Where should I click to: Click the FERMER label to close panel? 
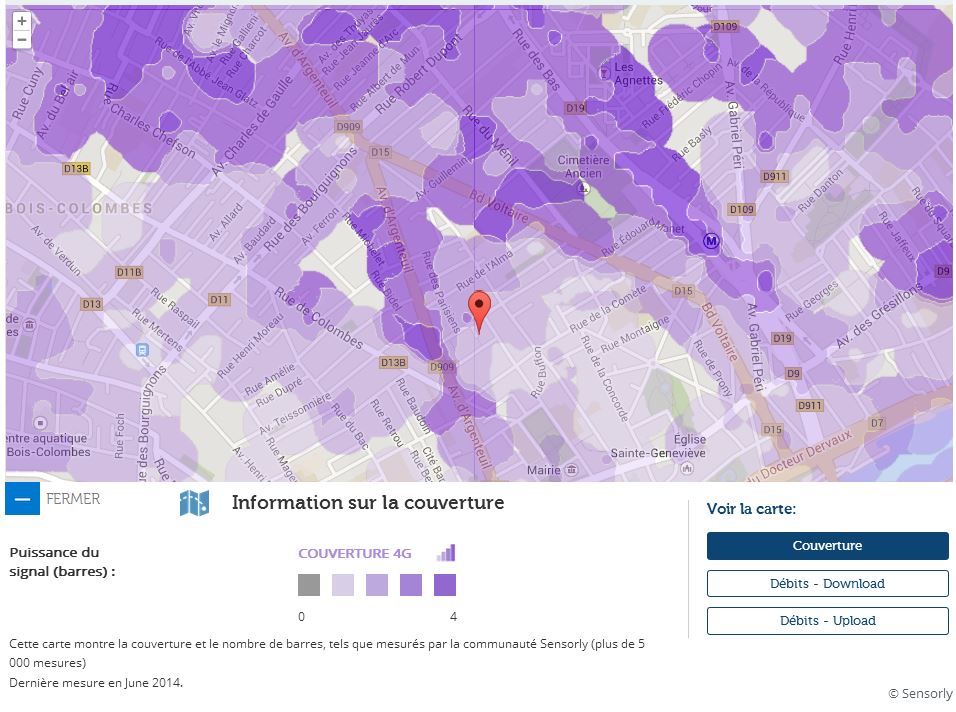click(x=73, y=498)
